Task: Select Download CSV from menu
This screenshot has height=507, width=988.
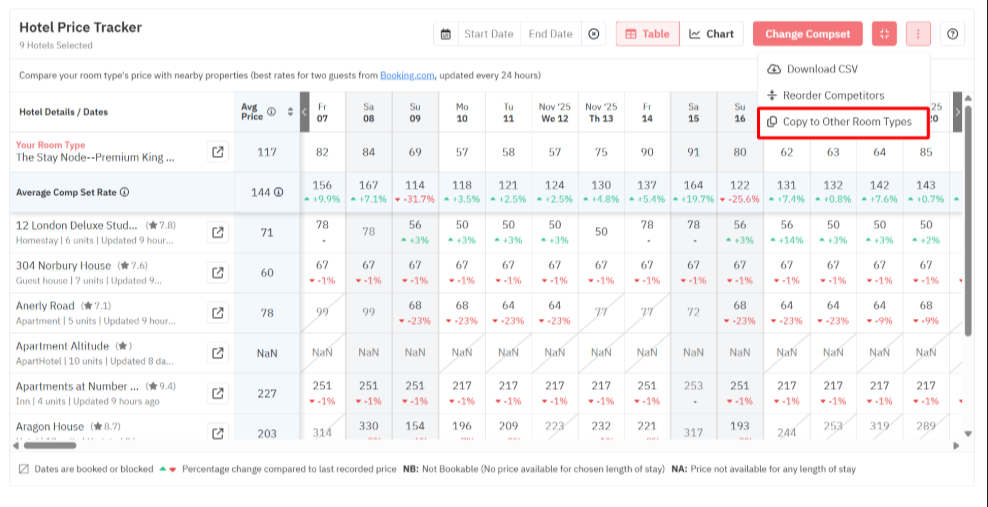Action: pos(821,69)
